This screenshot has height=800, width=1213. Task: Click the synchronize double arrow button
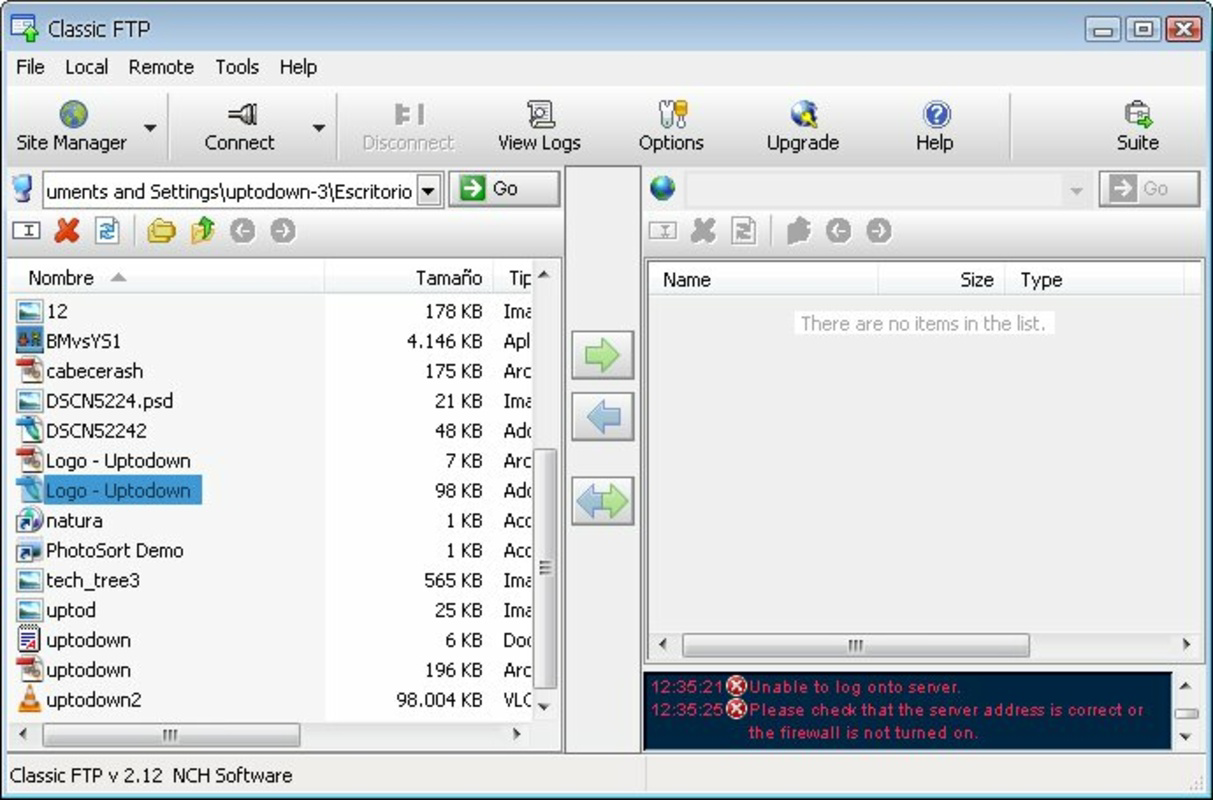point(603,500)
